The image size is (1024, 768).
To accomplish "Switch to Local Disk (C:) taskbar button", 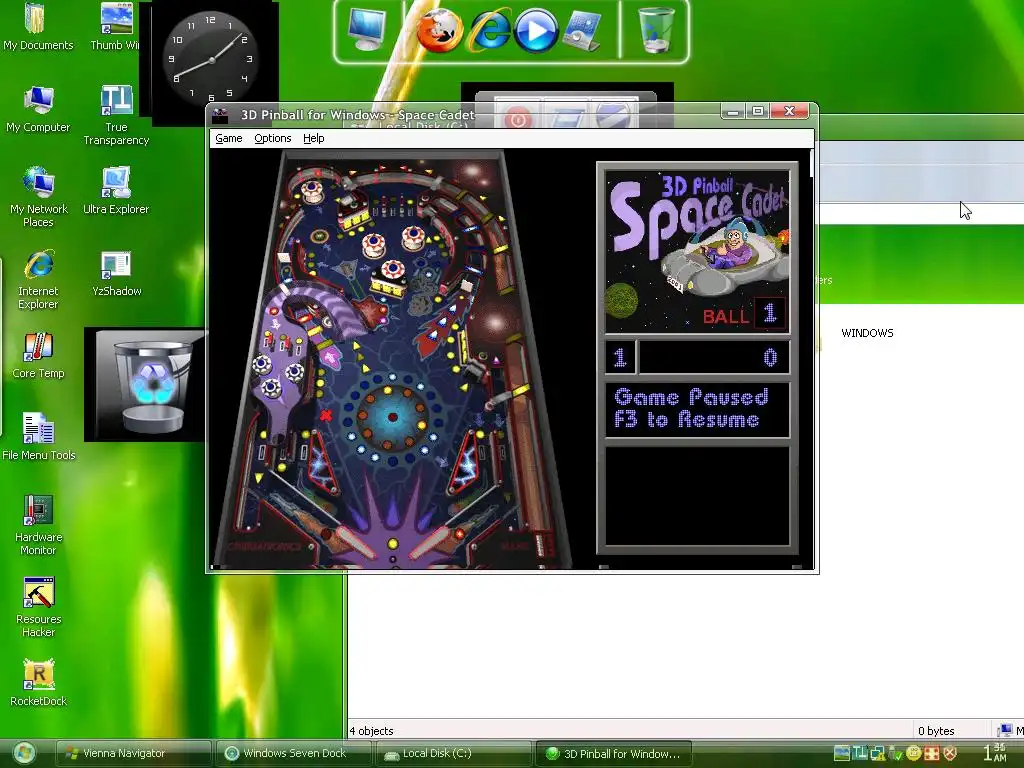I will point(454,754).
